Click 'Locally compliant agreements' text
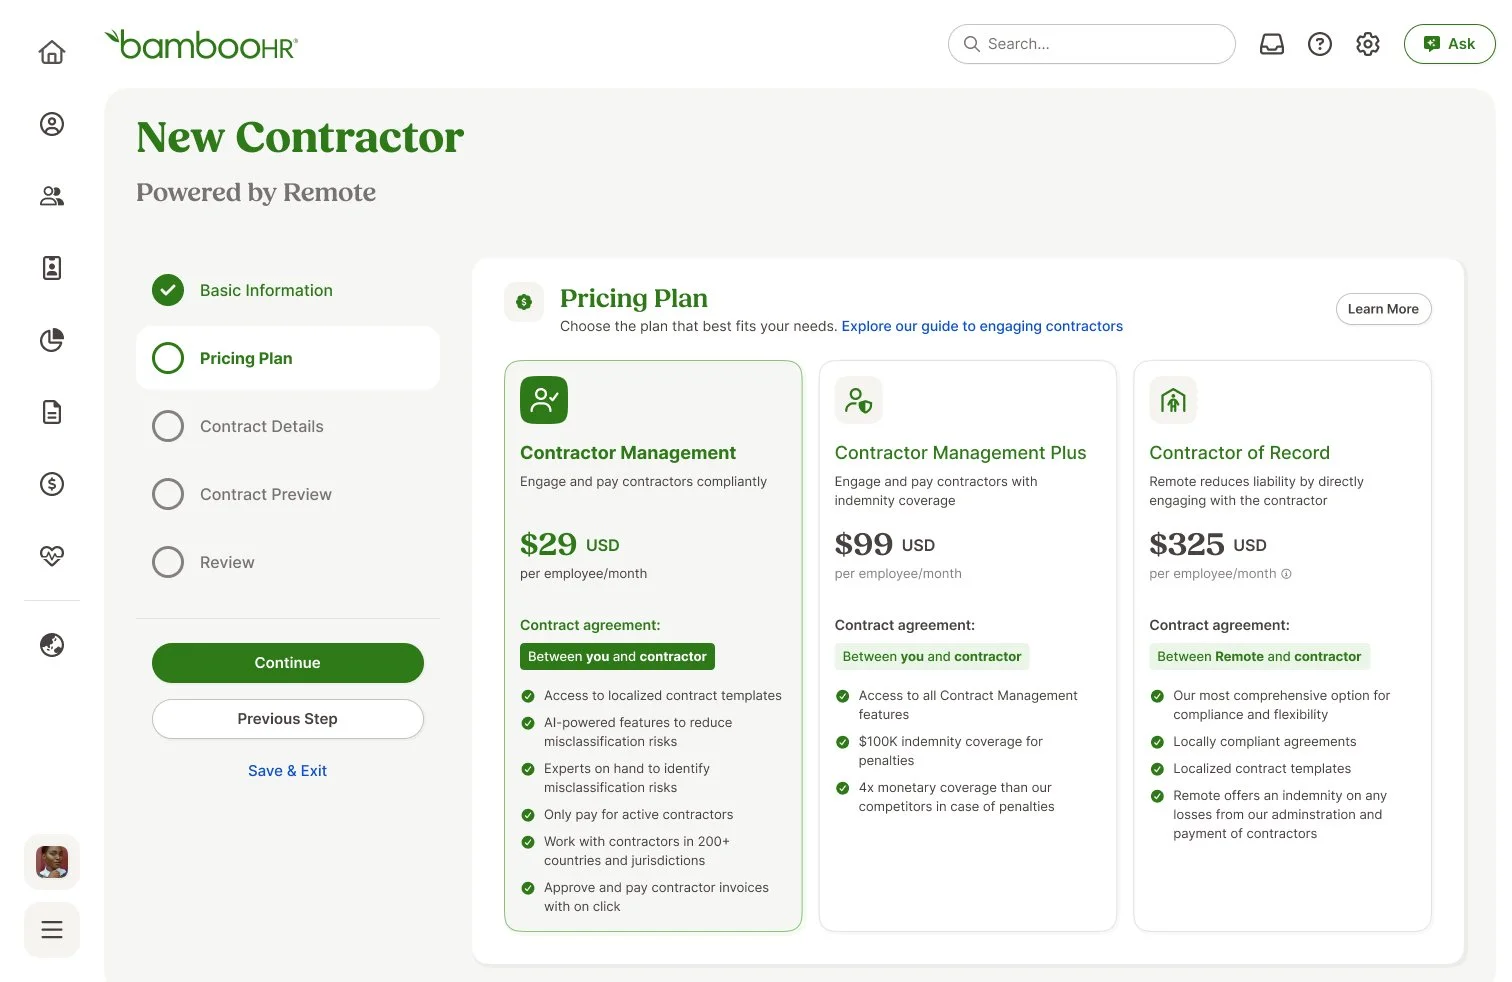Viewport: 1512px width, 982px height. pos(1265,742)
